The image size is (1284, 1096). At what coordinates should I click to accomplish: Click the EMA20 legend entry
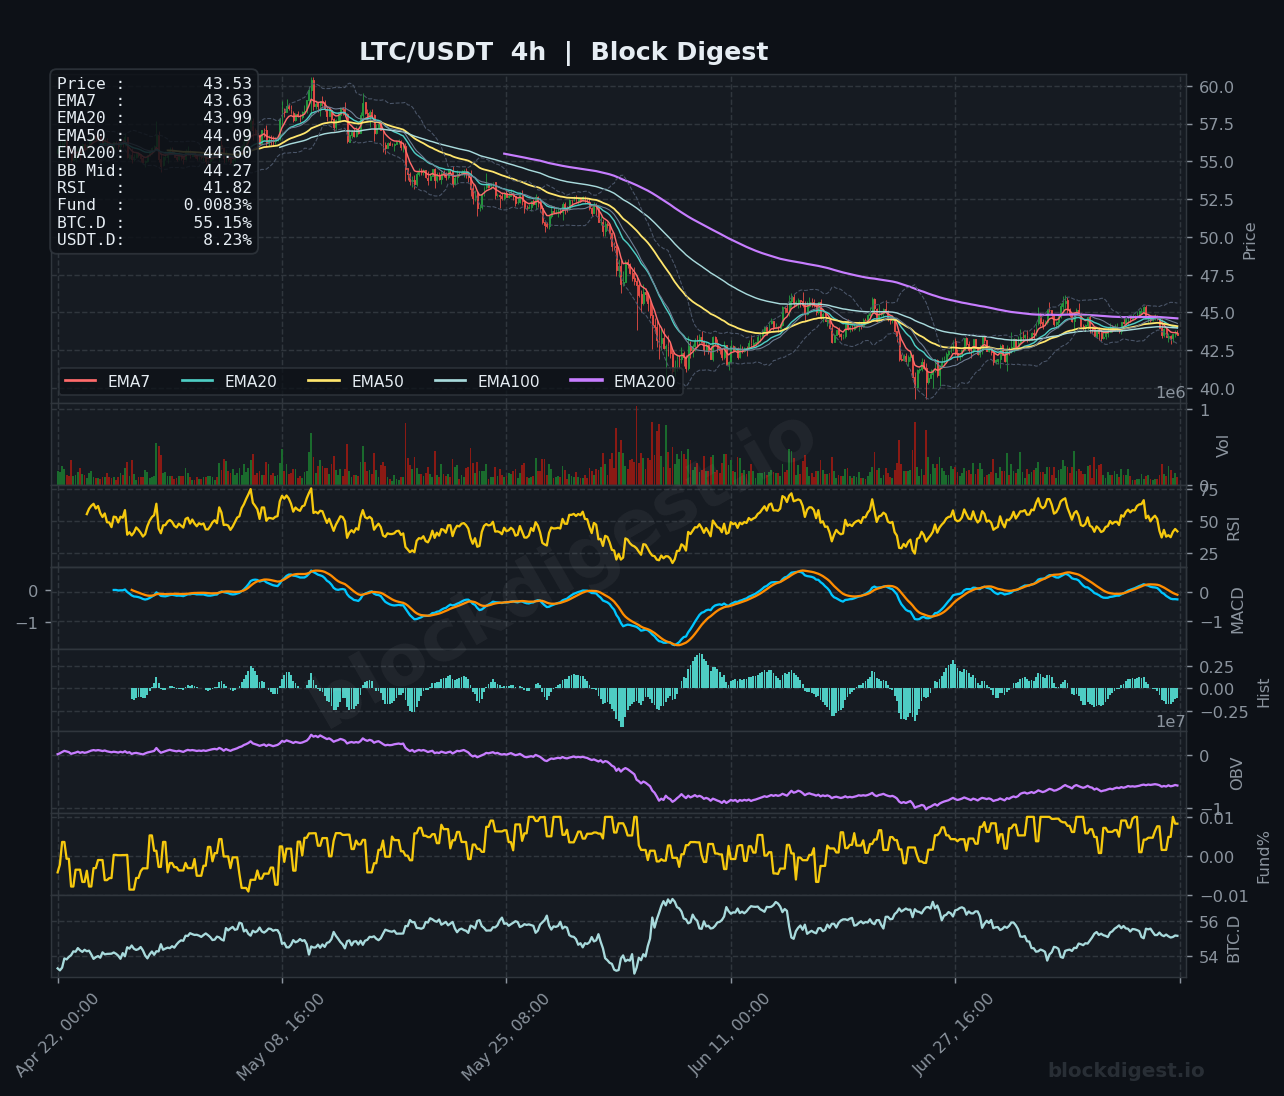[229, 381]
